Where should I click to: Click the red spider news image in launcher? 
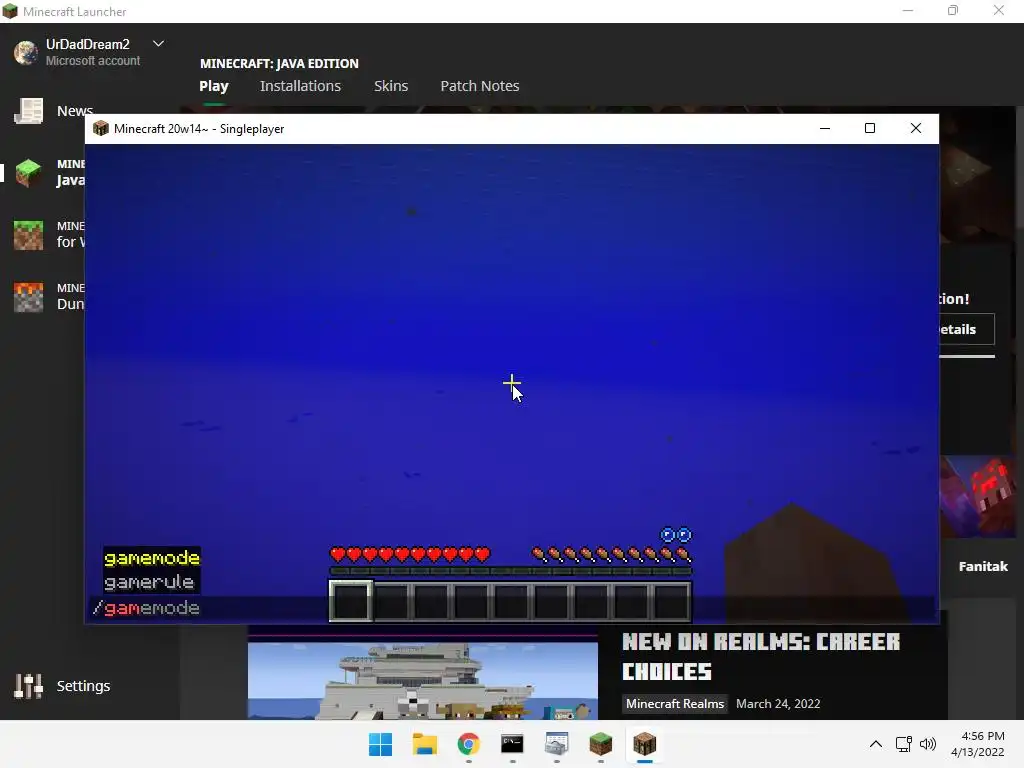[978, 496]
